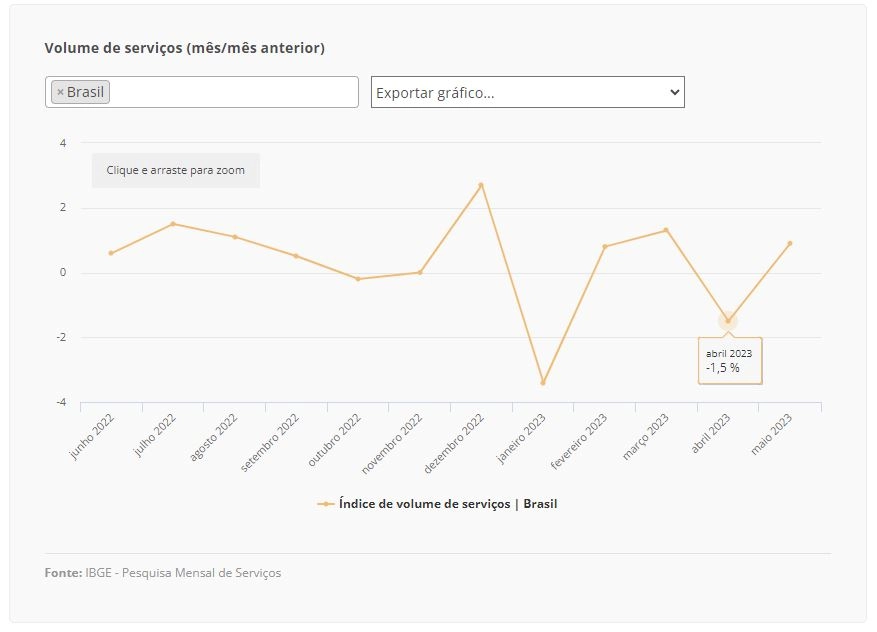Select the junho 2022 data point
Screen dimensions: 877x632
pos(111,253)
